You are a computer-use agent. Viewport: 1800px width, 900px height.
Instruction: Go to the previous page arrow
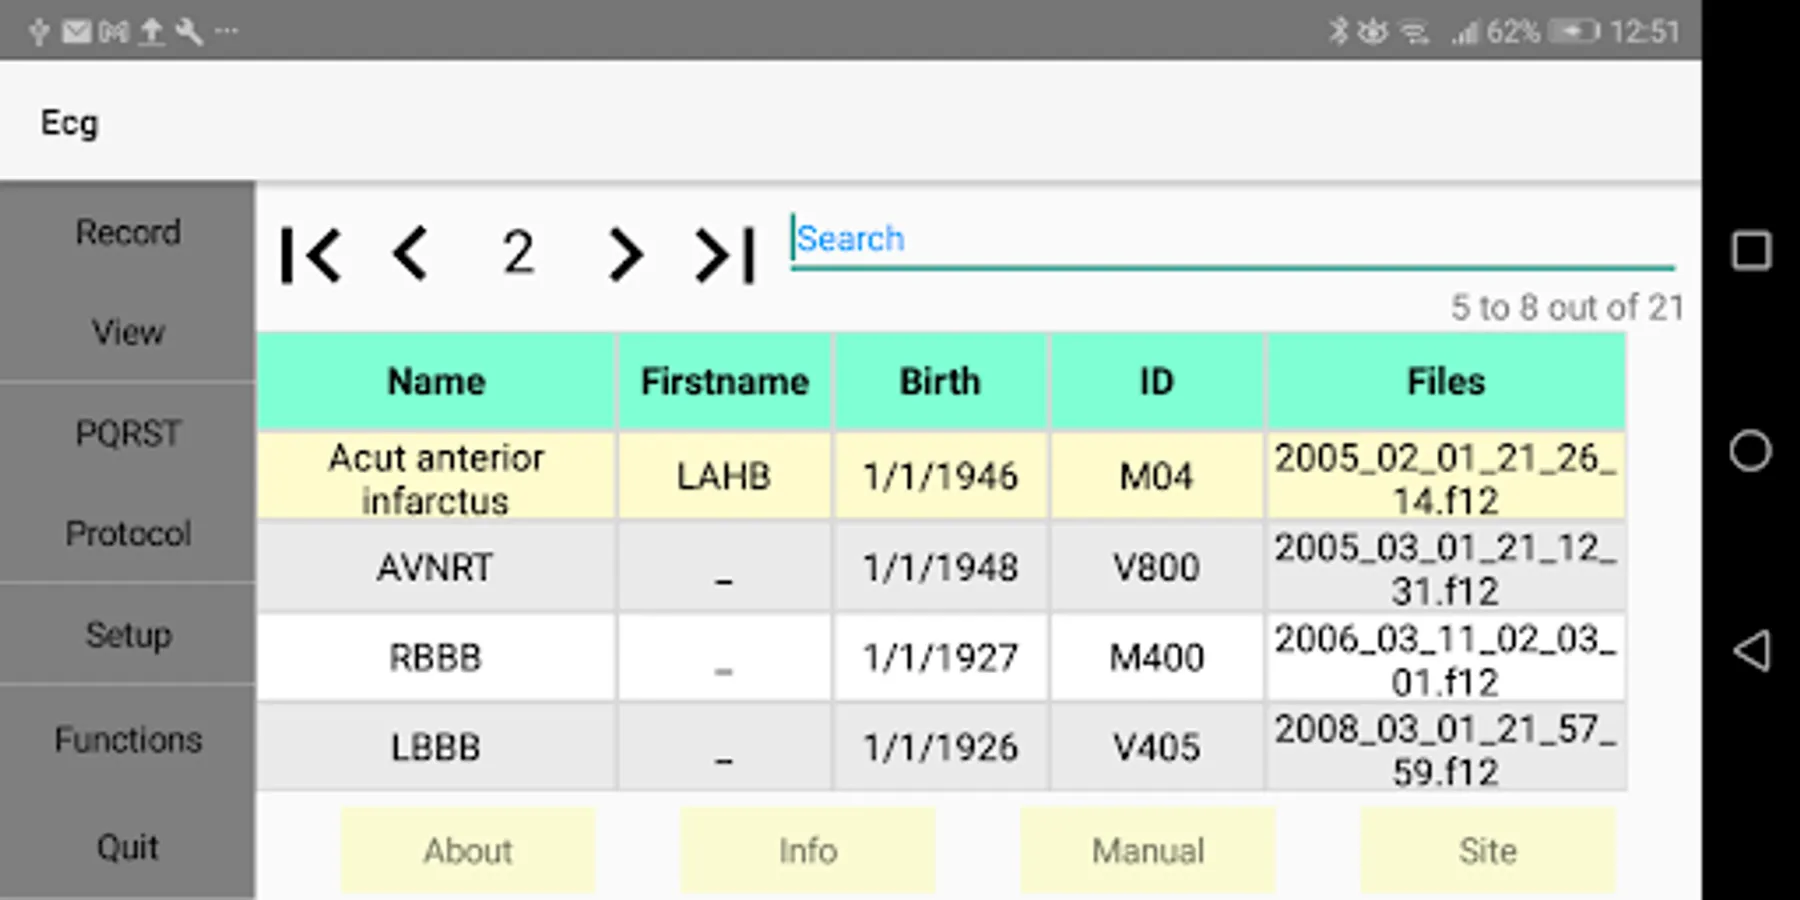(410, 254)
